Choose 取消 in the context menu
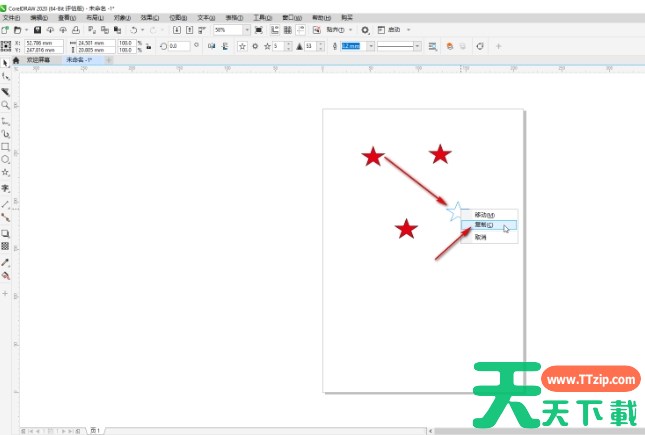Viewport: 645px width, 435px height. click(481, 237)
